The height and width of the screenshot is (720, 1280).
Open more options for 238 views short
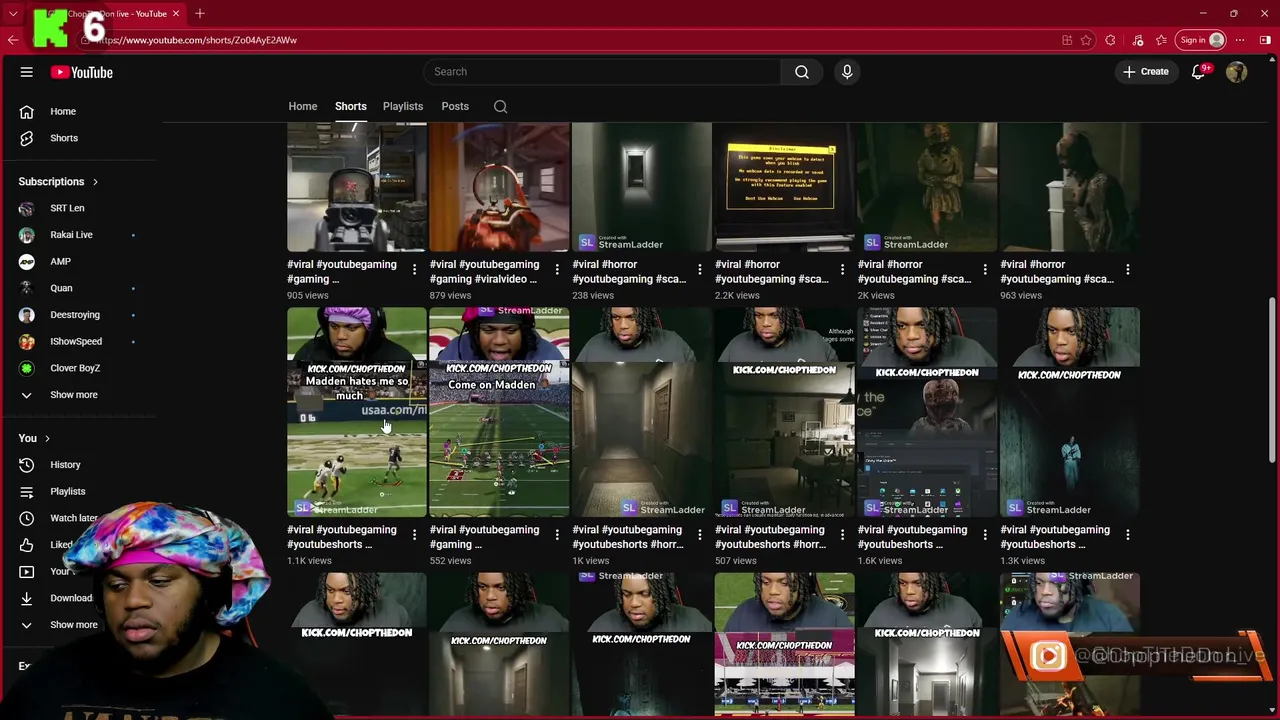[x=699, y=270]
